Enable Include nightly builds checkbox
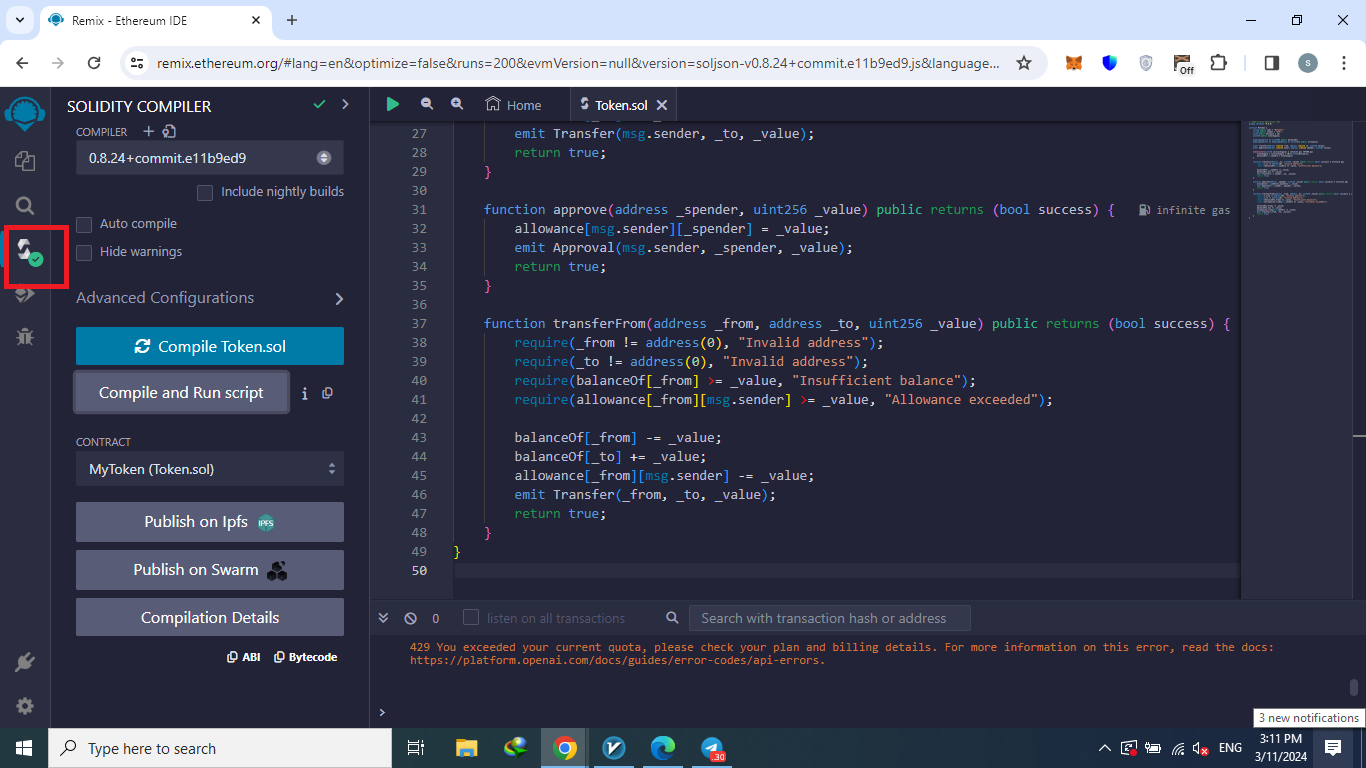 coord(205,192)
